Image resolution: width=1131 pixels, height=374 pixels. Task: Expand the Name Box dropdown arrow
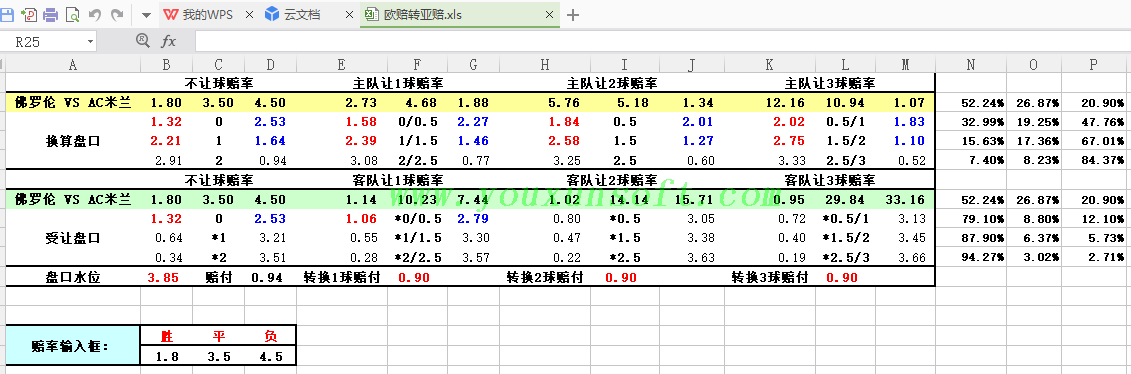(90, 42)
